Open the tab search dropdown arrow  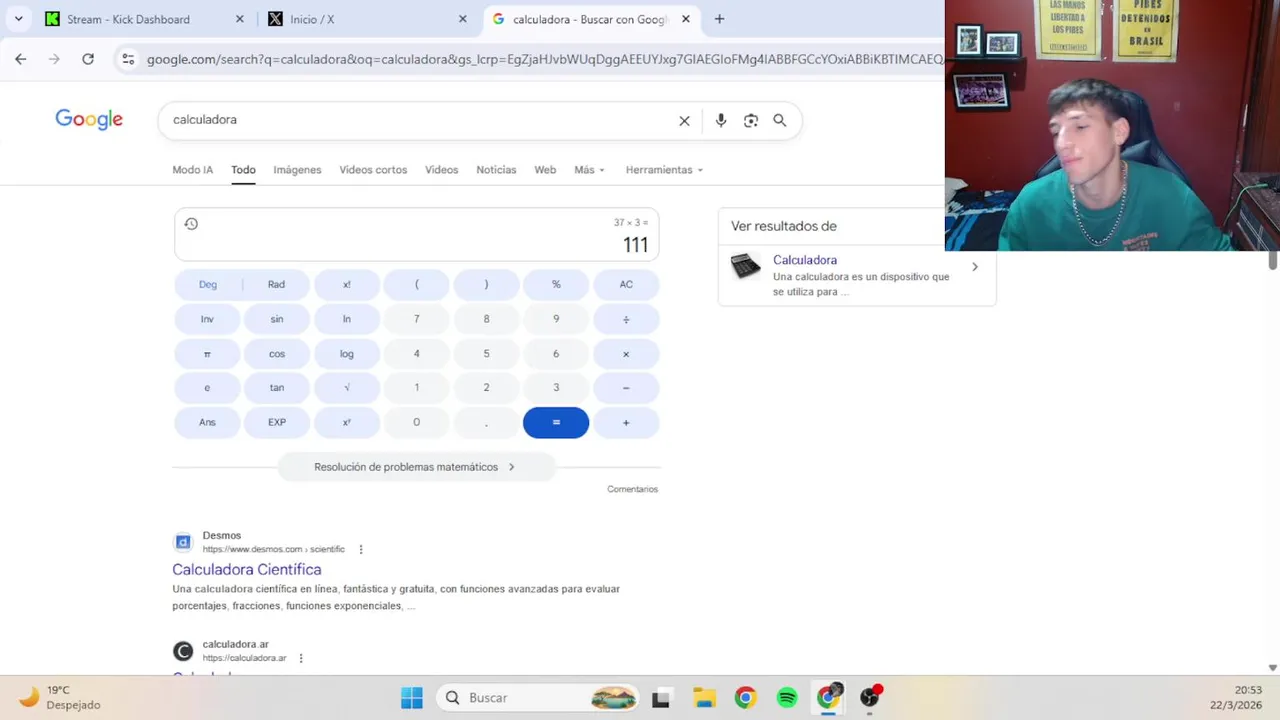tap(18, 19)
